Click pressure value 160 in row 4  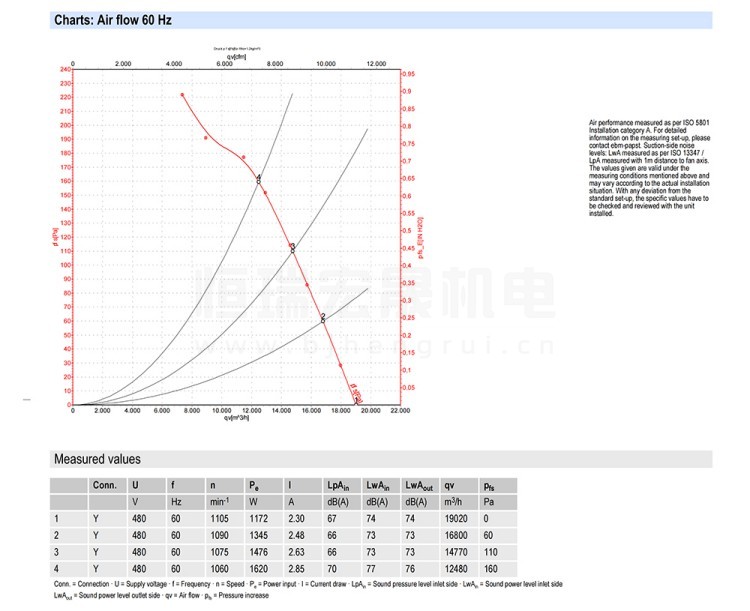point(489,568)
